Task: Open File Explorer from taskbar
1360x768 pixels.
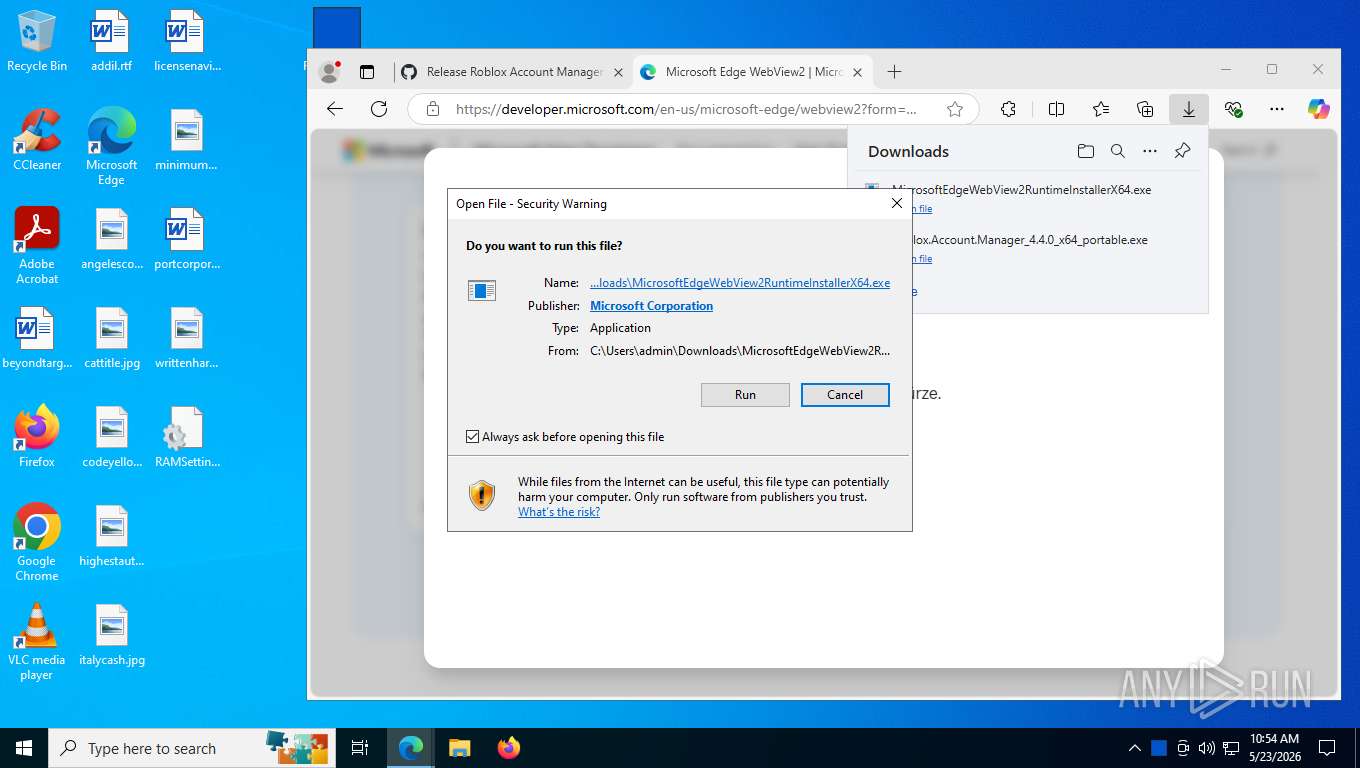Action: (x=459, y=748)
